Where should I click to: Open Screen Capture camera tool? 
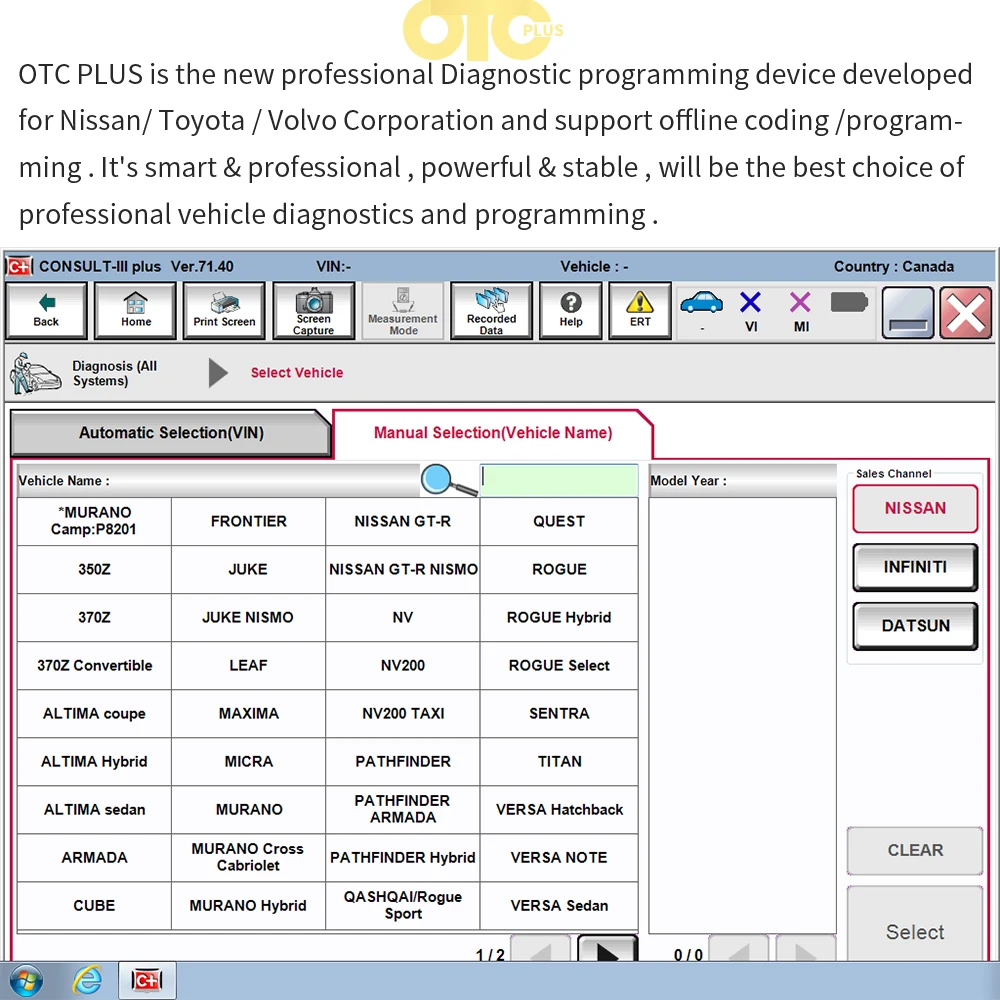pos(313,311)
